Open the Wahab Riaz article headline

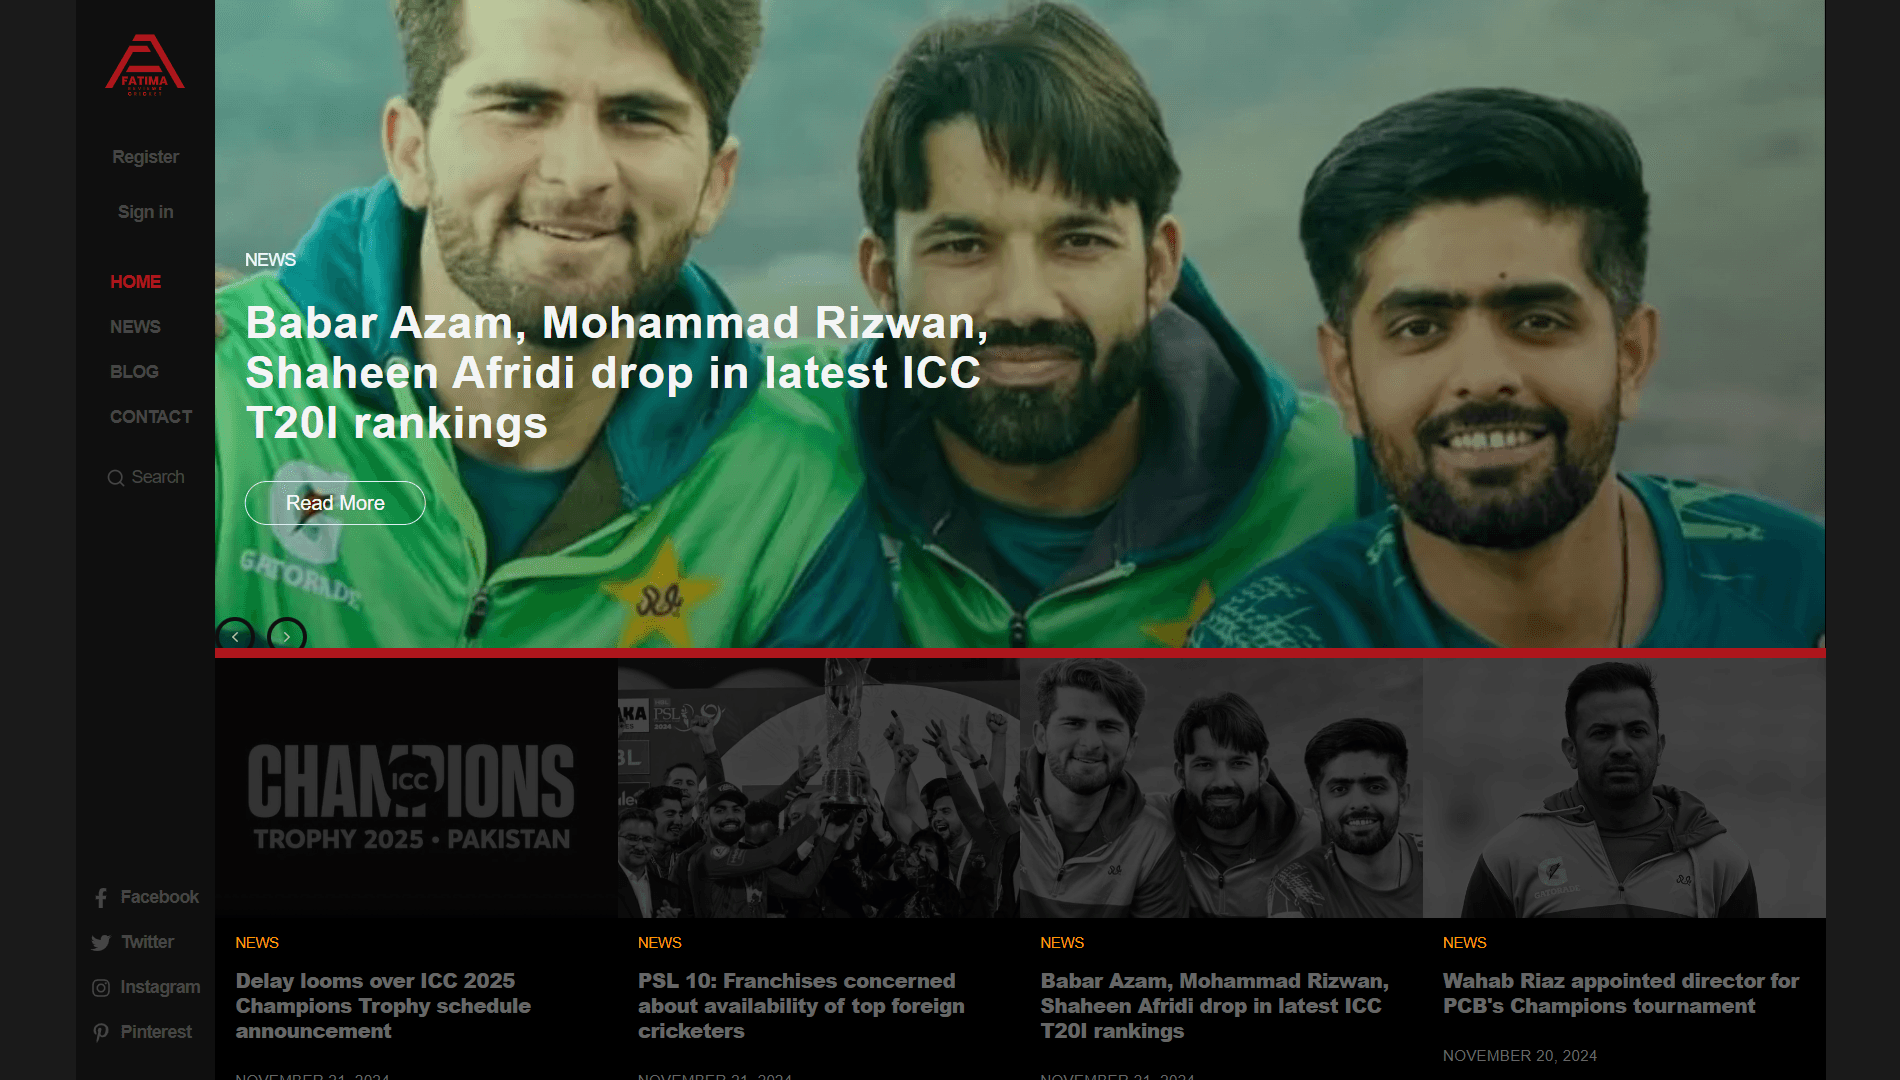tap(1620, 994)
